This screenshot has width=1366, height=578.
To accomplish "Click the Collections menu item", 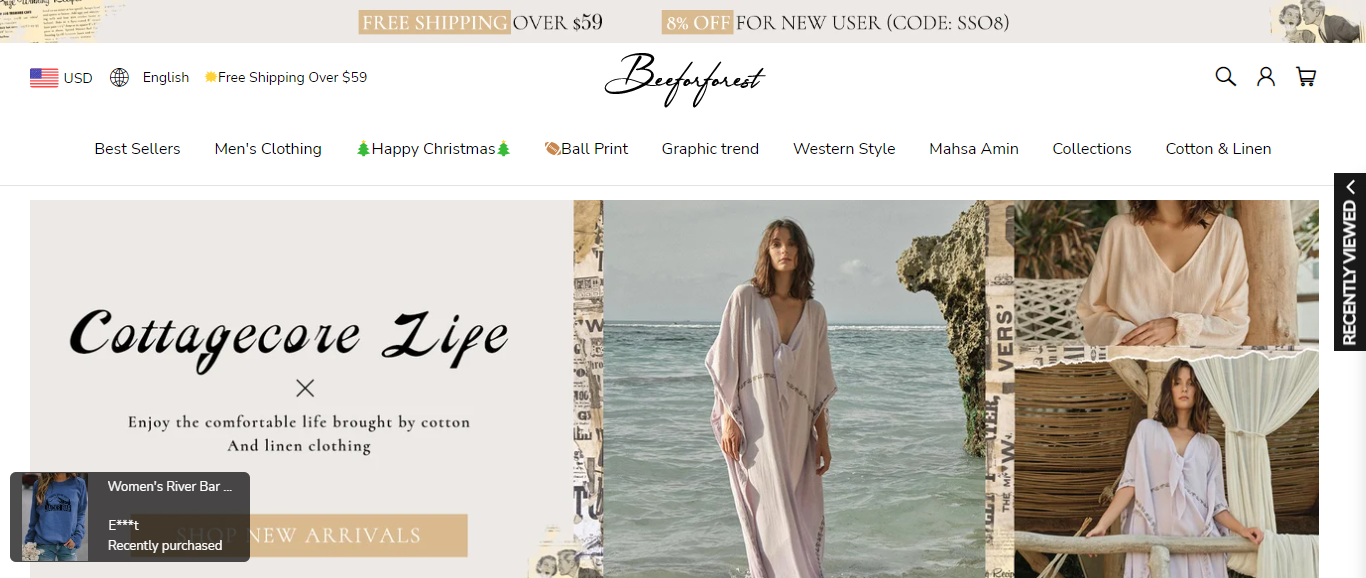I will pyautogui.click(x=1091, y=149).
